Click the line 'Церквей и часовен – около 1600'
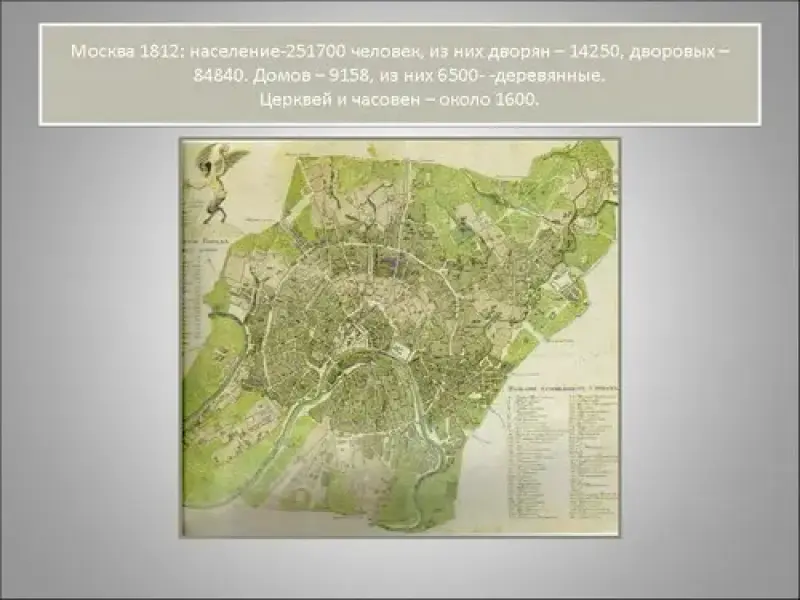 pyautogui.click(x=399, y=100)
